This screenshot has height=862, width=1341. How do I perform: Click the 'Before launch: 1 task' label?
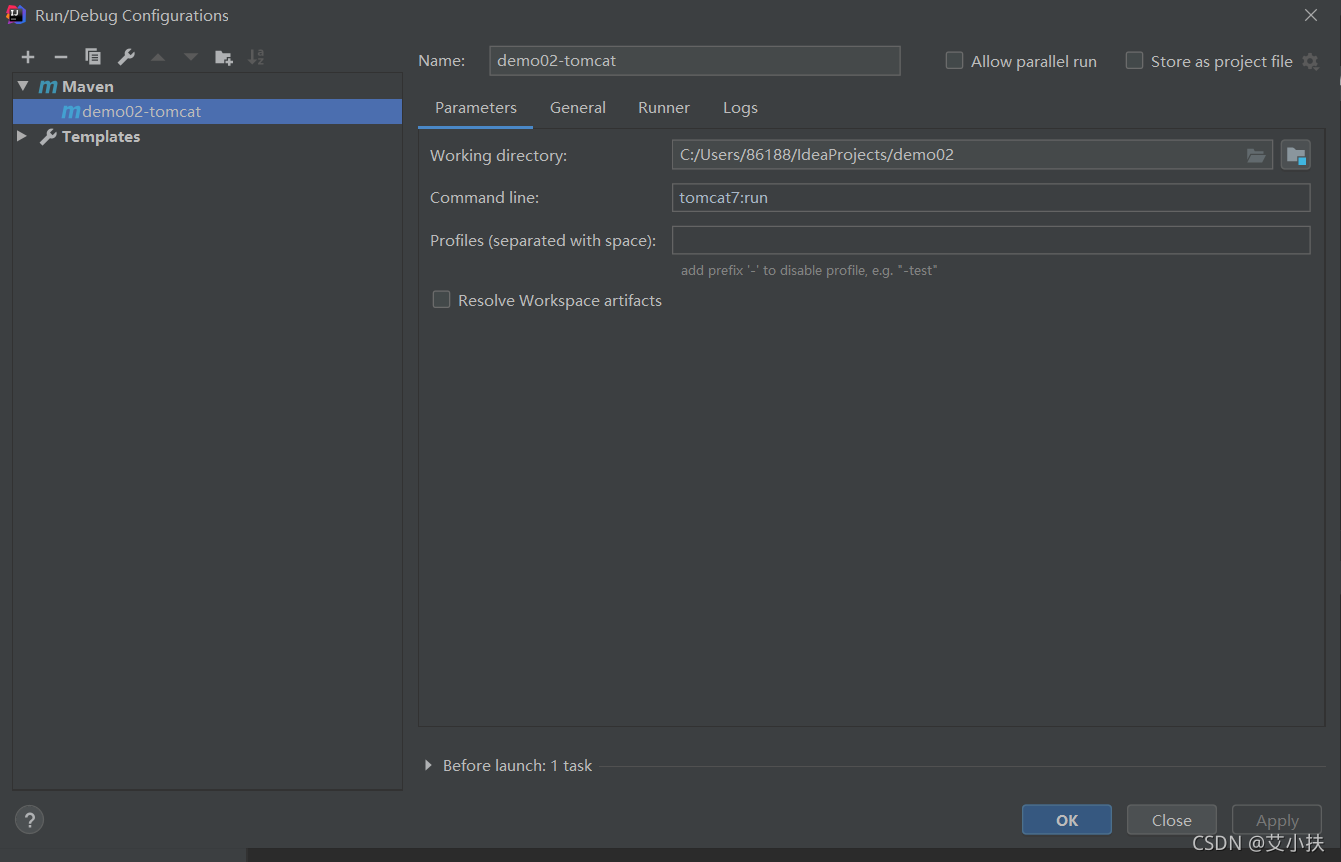tap(517, 765)
